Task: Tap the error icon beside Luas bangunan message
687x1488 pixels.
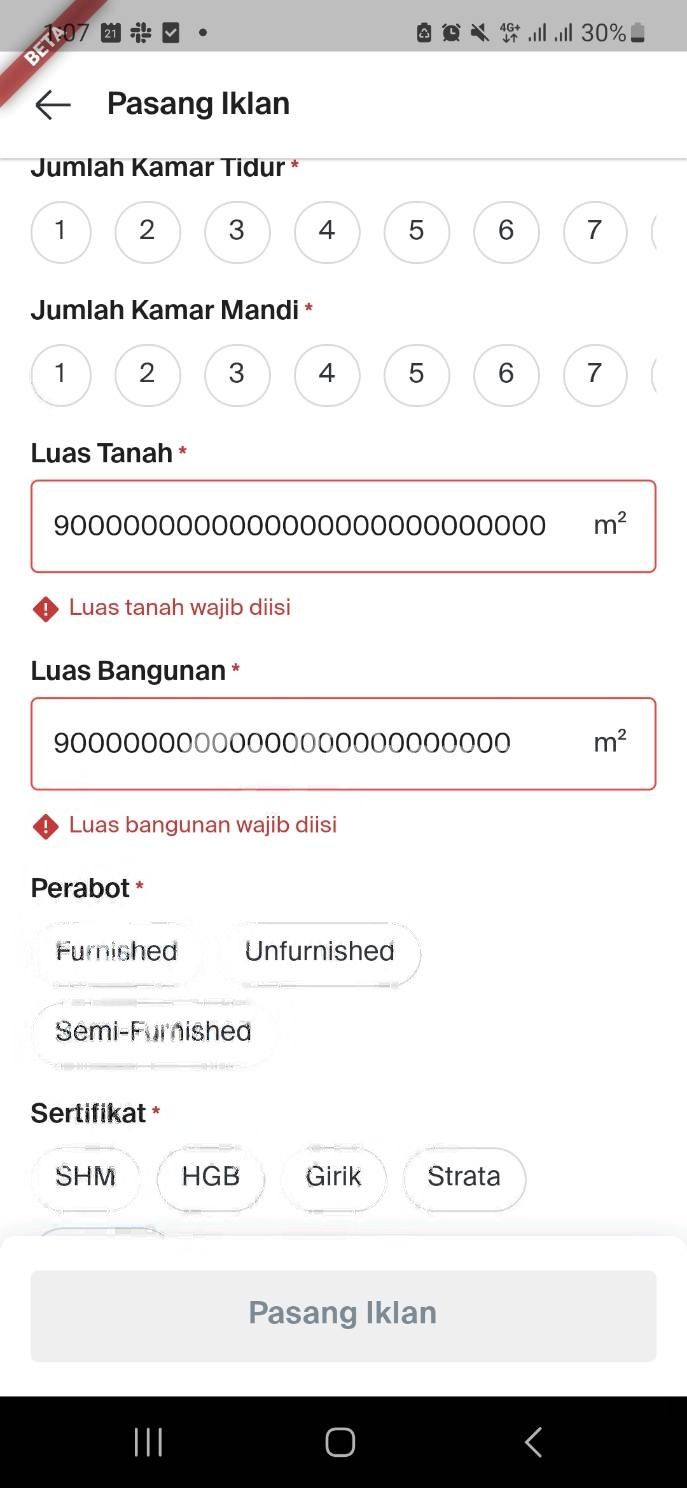Action: [46, 825]
